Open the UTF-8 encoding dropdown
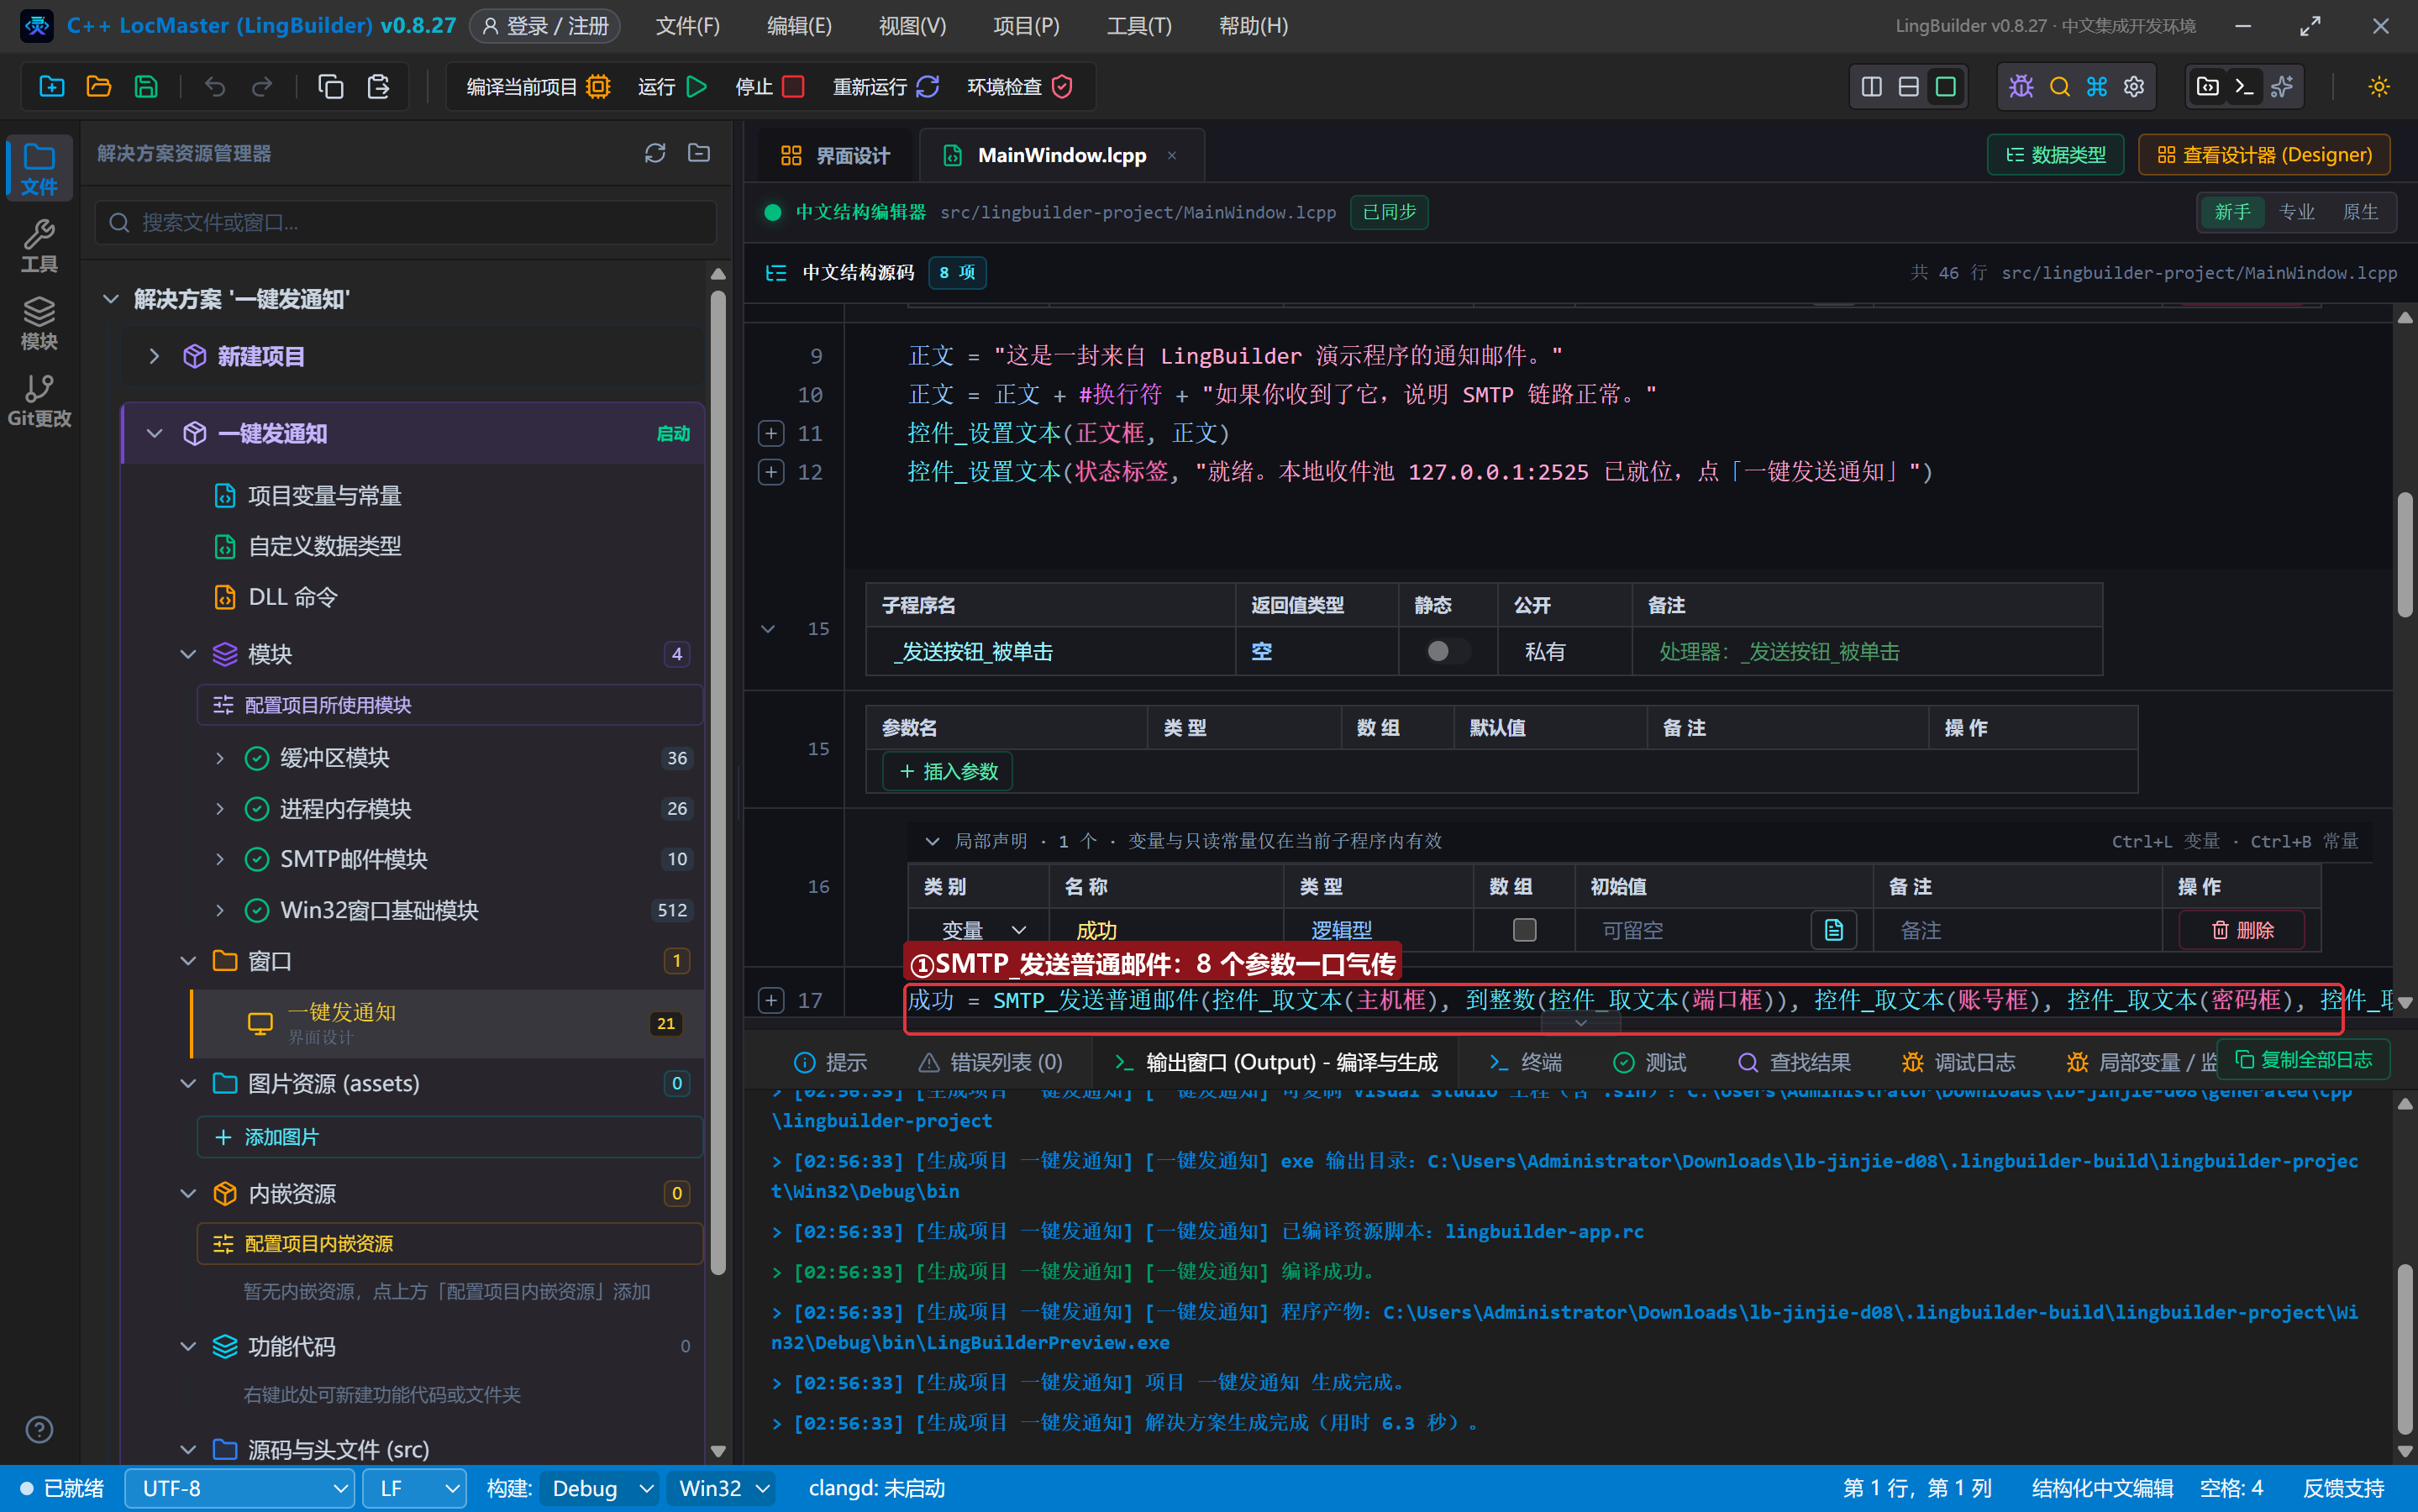The width and height of the screenshot is (2418, 1512). (x=239, y=1488)
